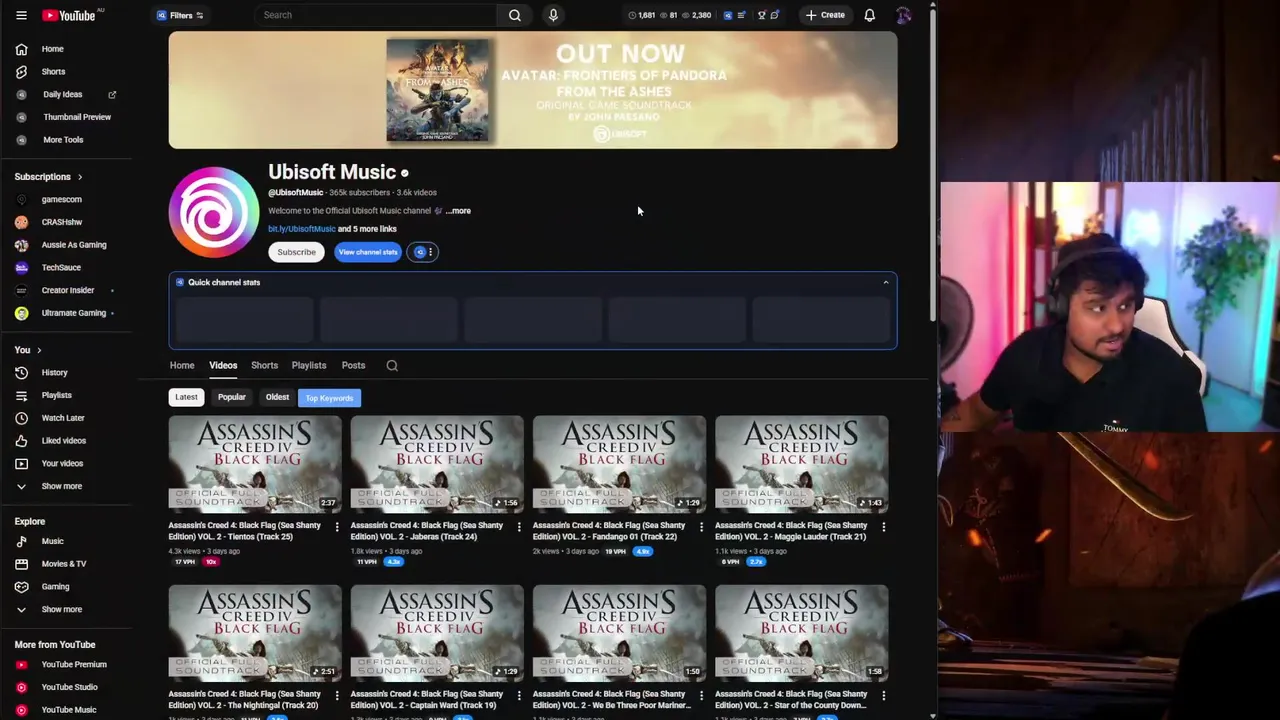The width and height of the screenshot is (1280, 720).
Task: Open the notifications bell
Action: tap(869, 15)
